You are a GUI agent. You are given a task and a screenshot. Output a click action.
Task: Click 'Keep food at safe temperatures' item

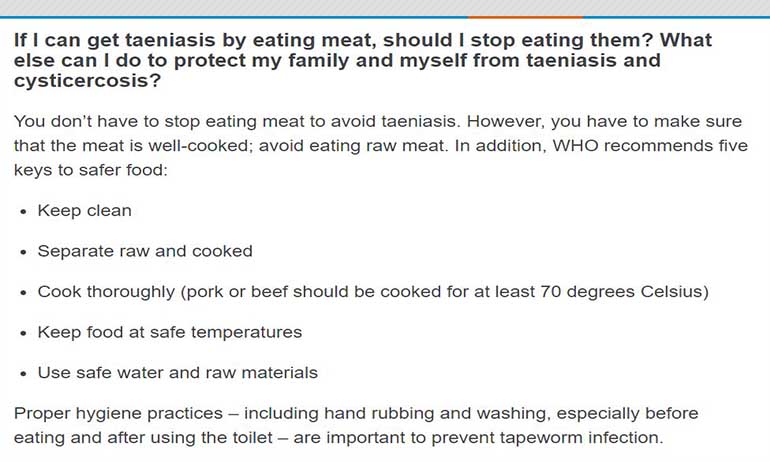[x=170, y=332]
